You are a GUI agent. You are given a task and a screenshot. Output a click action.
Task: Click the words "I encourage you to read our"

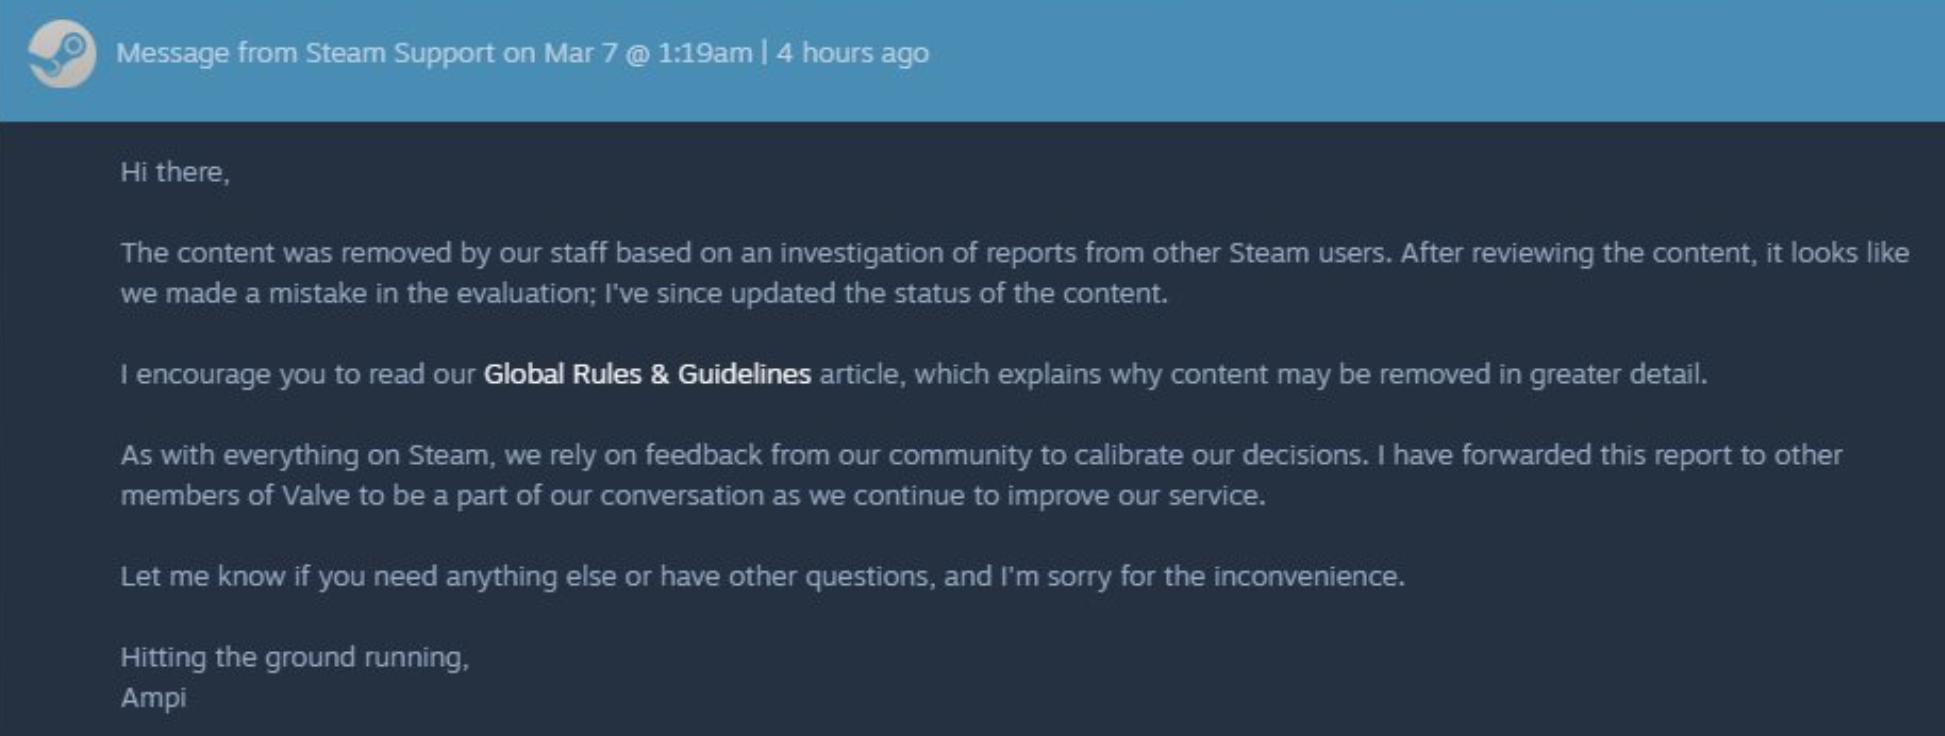[x=297, y=374]
